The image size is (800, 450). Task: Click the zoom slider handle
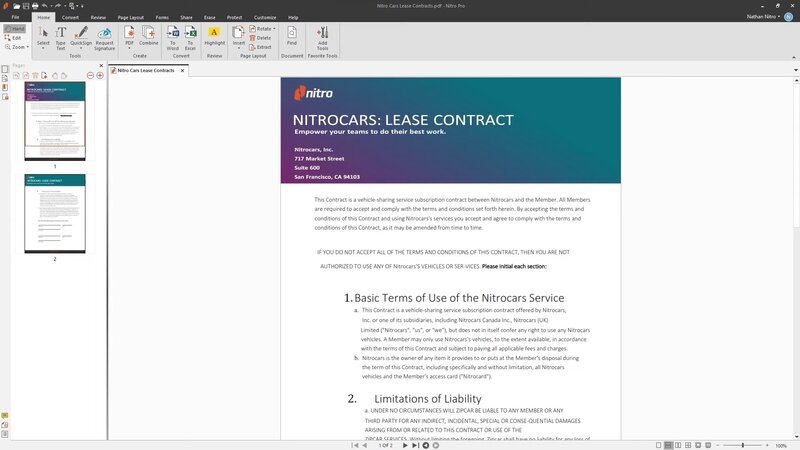tap(743, 445)
